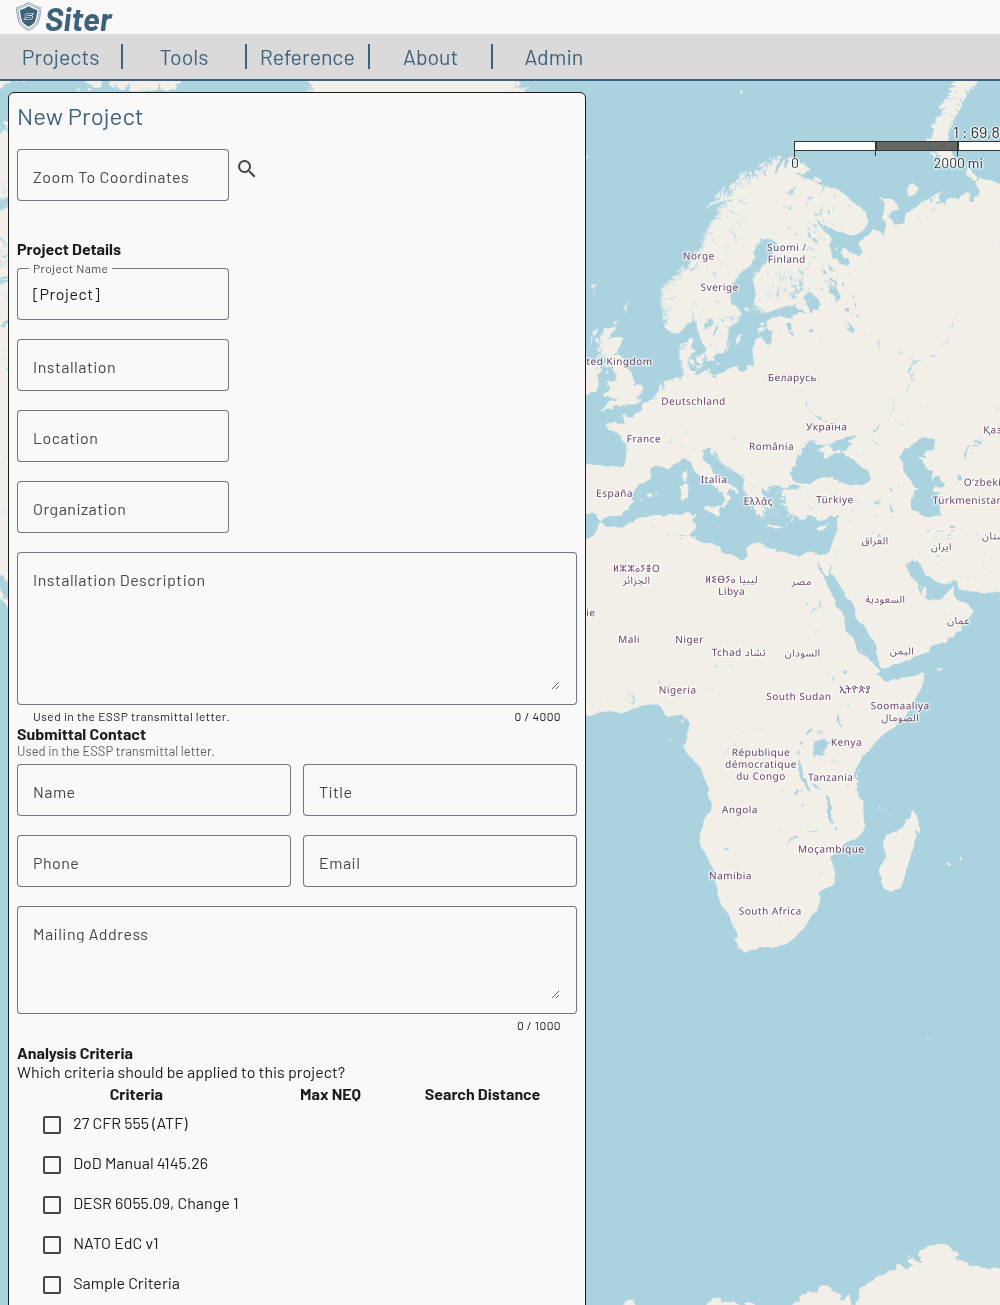Check the 27 CFR 555 (ATF) checkbox
This screenshot has height=1305, width=1000.
click(52, 1125)
